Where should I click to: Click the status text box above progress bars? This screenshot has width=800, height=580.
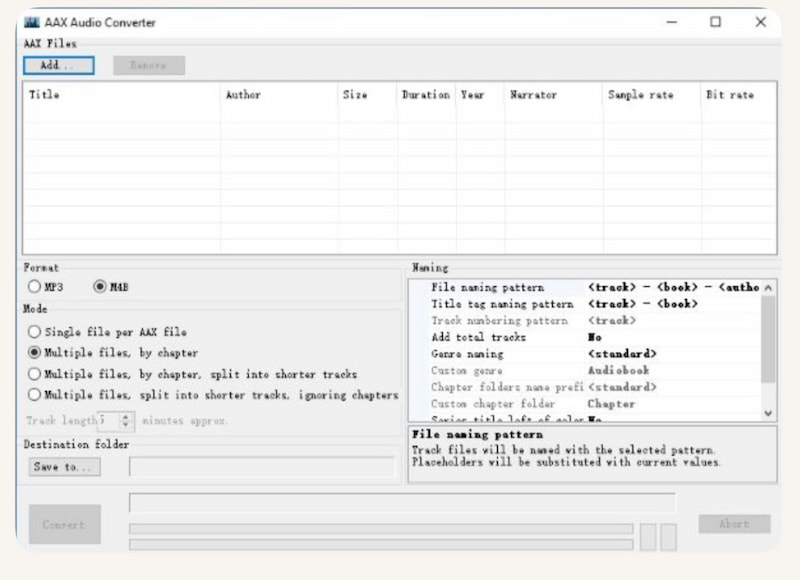403,502
